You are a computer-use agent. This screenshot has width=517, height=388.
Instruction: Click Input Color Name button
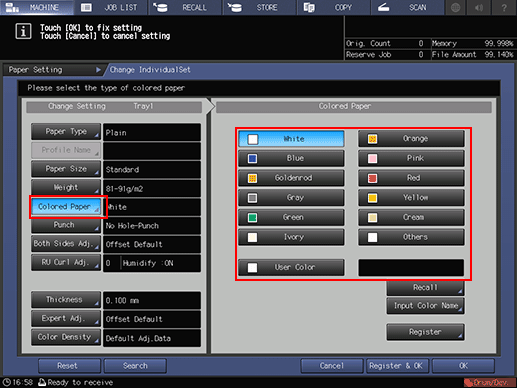coord(425,306)
